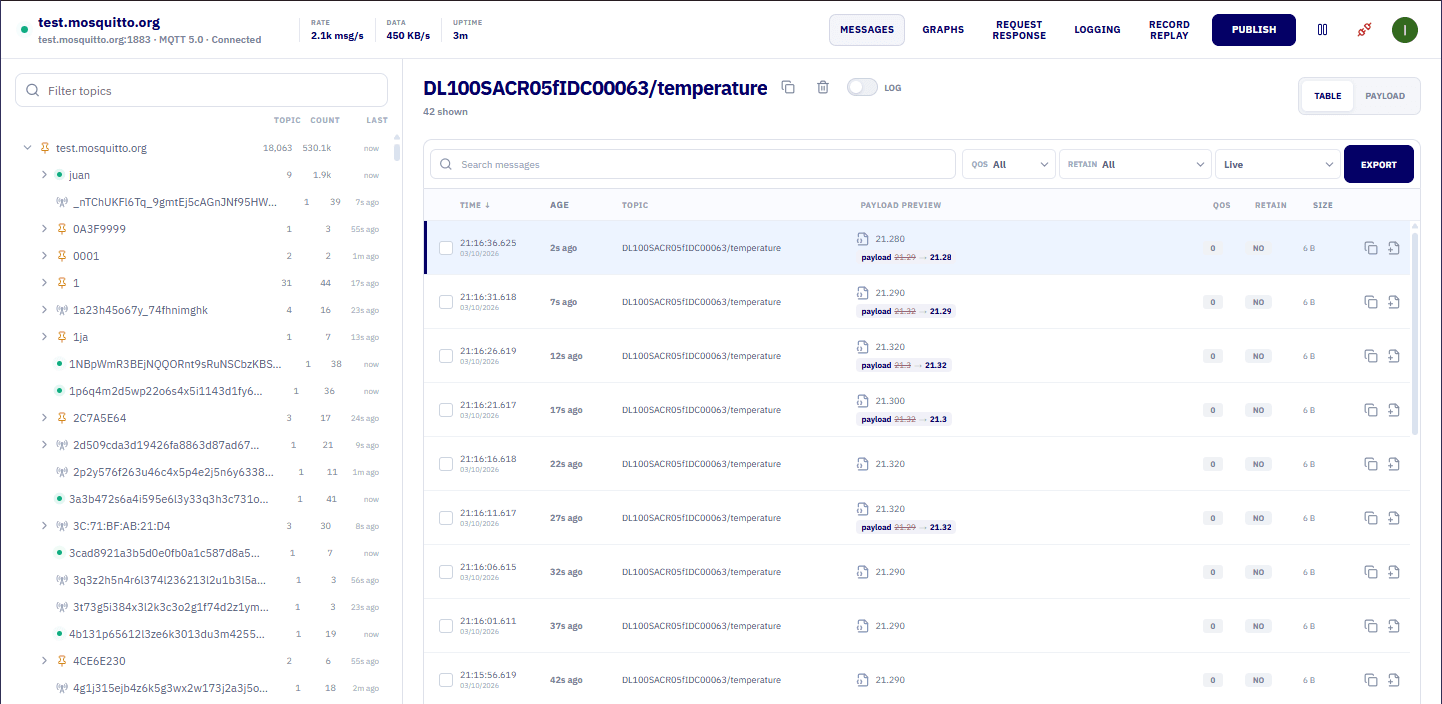Check the 21:16:06.615 message checkbox
Viewport: 1442px width, 704px height.
(446, 572)
